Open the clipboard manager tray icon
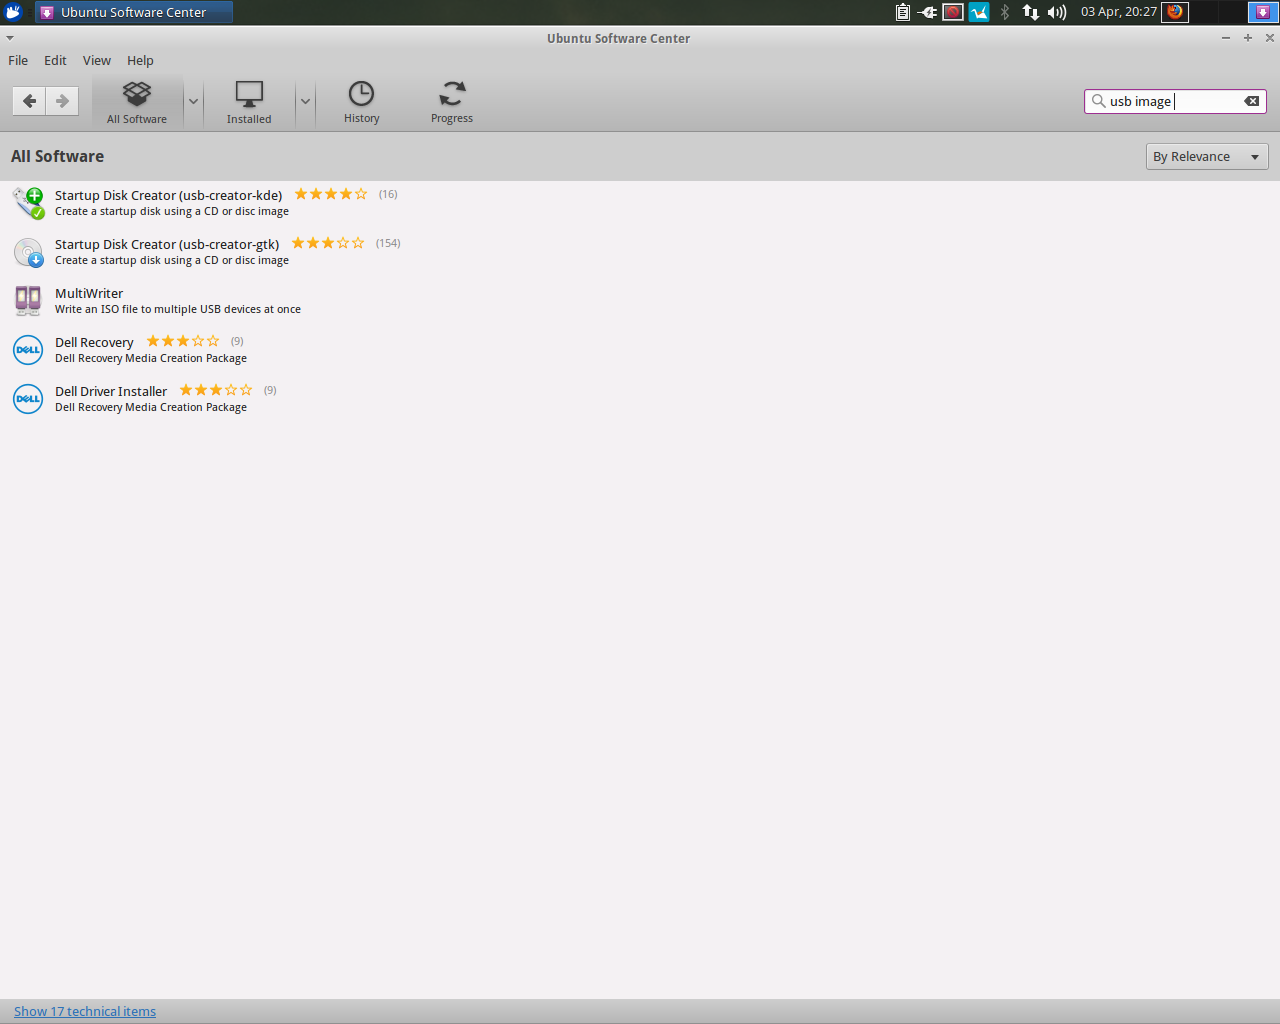The image size is (1280, 1024). coord(902,12)
